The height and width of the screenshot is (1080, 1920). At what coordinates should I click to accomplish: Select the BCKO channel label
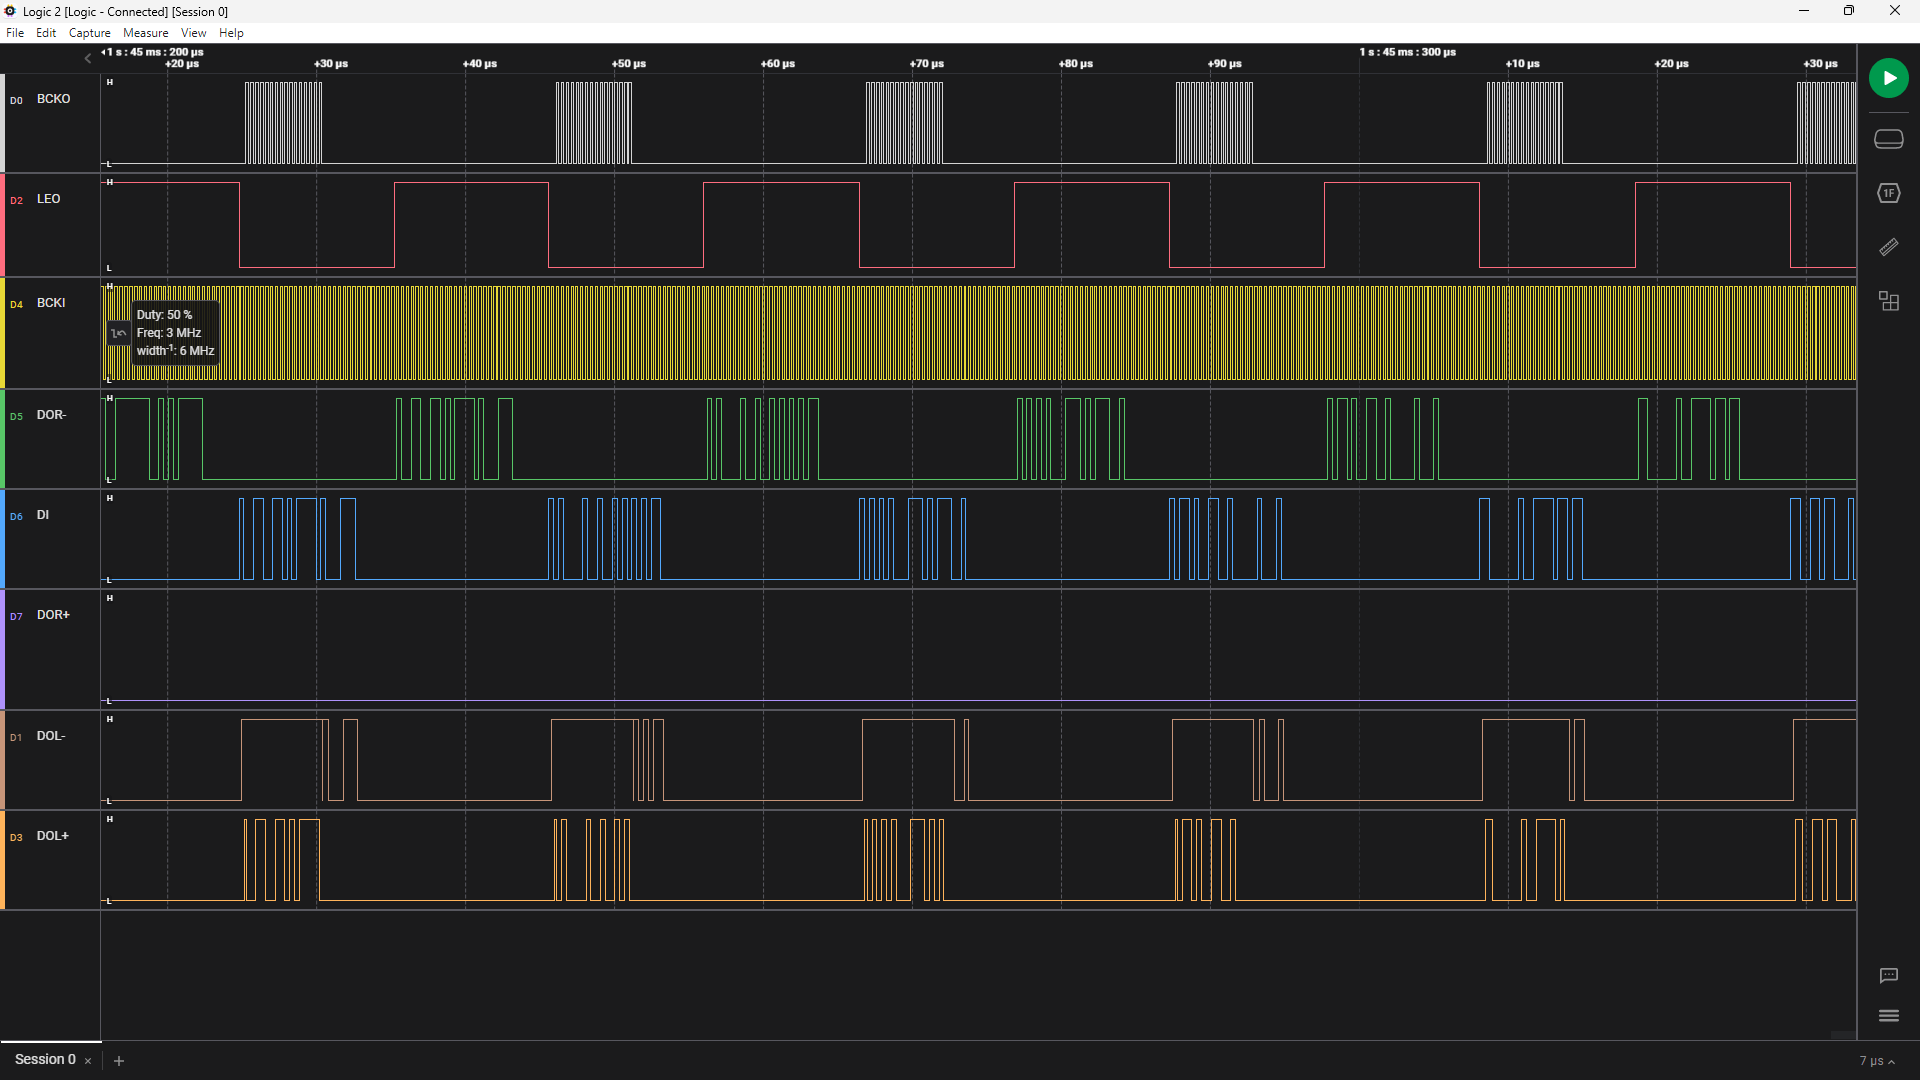(x=54, y=99)
